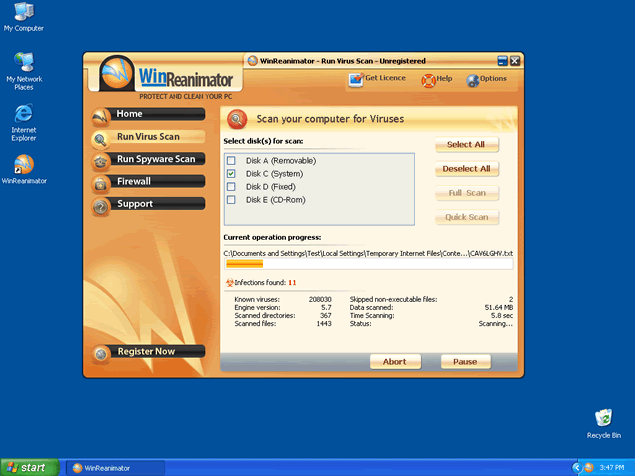Pause the running scan

pyautogui.click(x=465, y=362)
